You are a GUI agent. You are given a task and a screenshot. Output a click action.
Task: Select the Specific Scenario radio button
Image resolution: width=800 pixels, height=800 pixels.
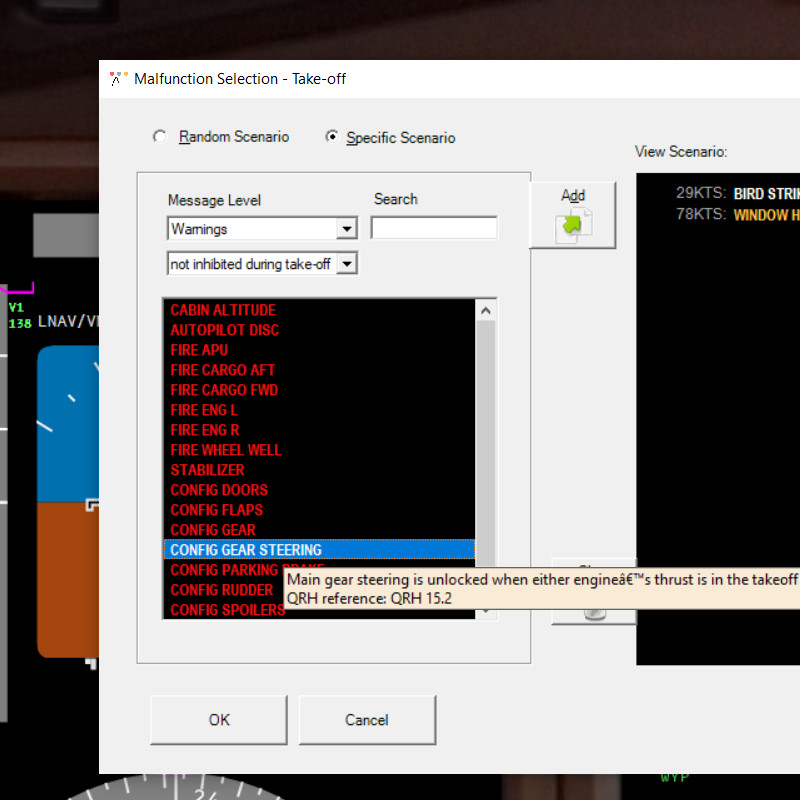coord(332,138)
